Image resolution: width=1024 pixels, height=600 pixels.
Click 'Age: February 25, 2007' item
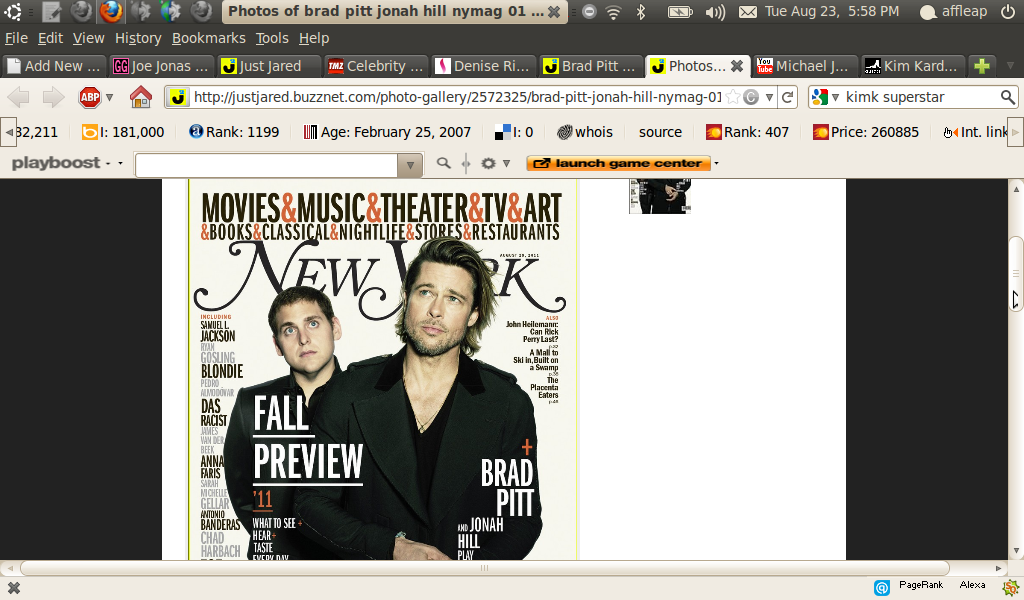point(387,133)
